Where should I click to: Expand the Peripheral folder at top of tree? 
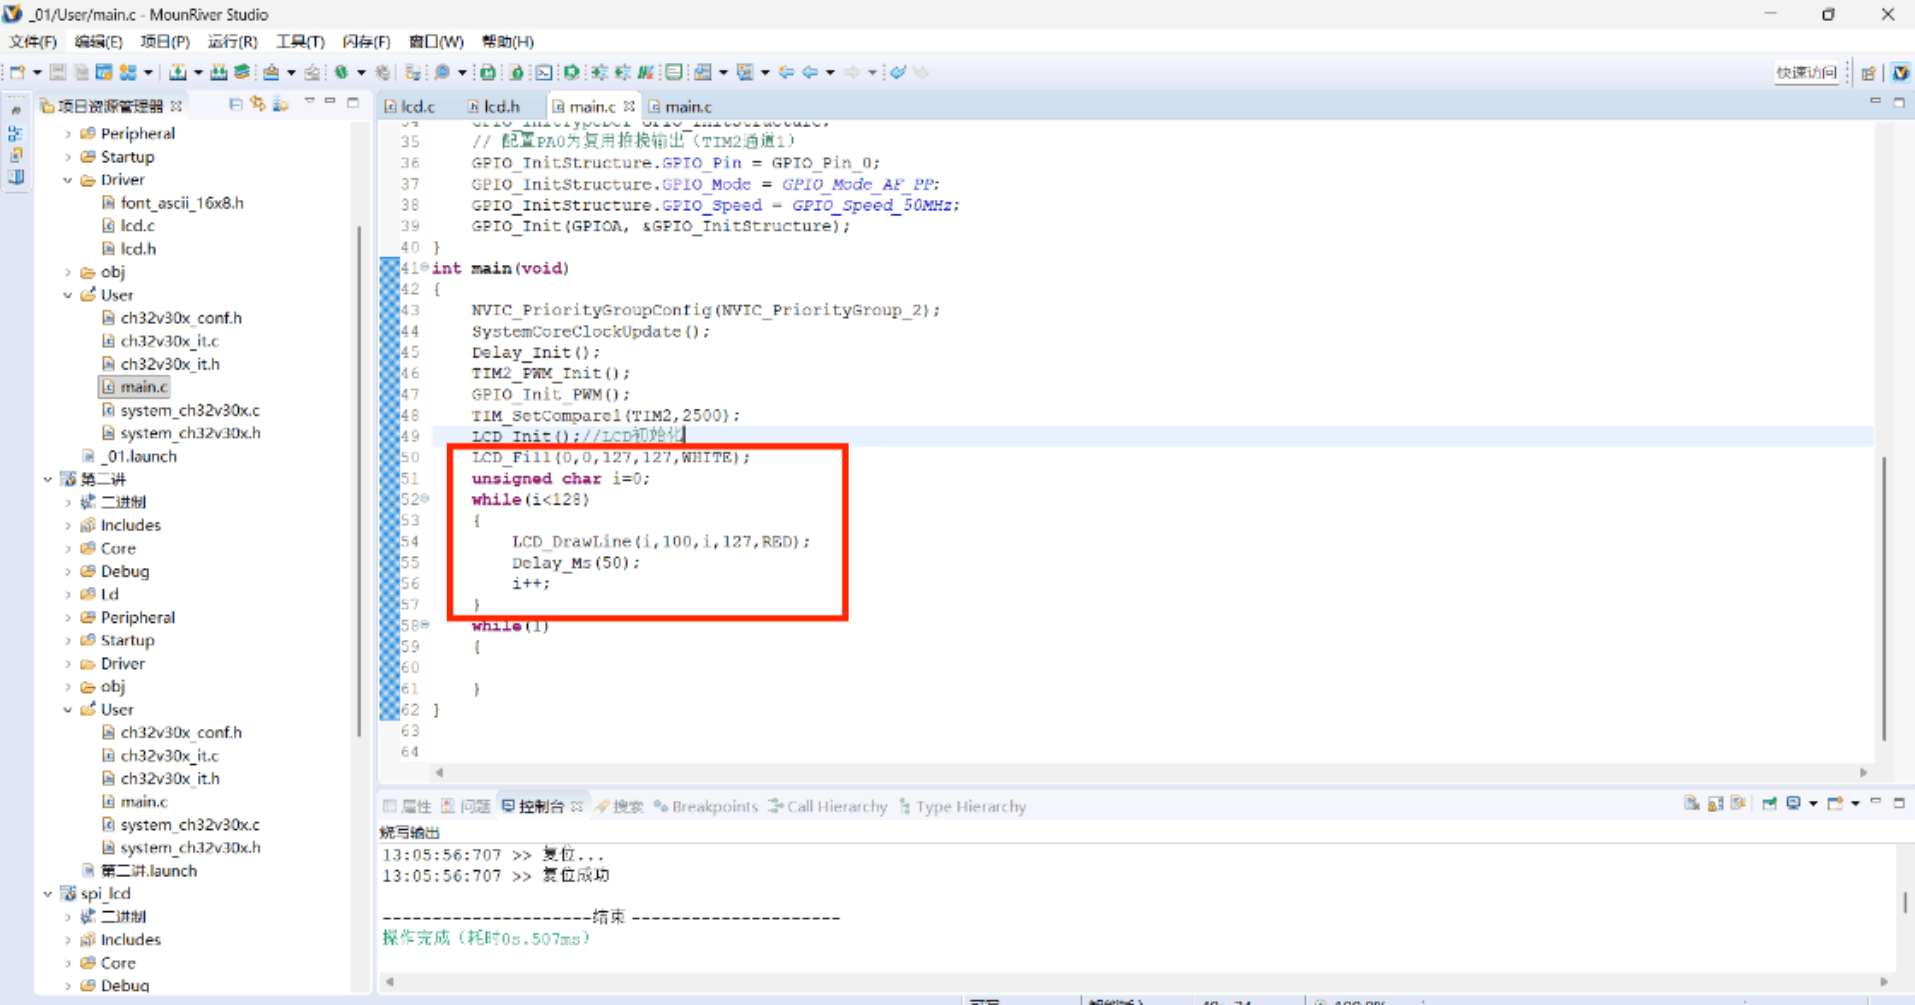pyautogui.click(x=68, y=133)
